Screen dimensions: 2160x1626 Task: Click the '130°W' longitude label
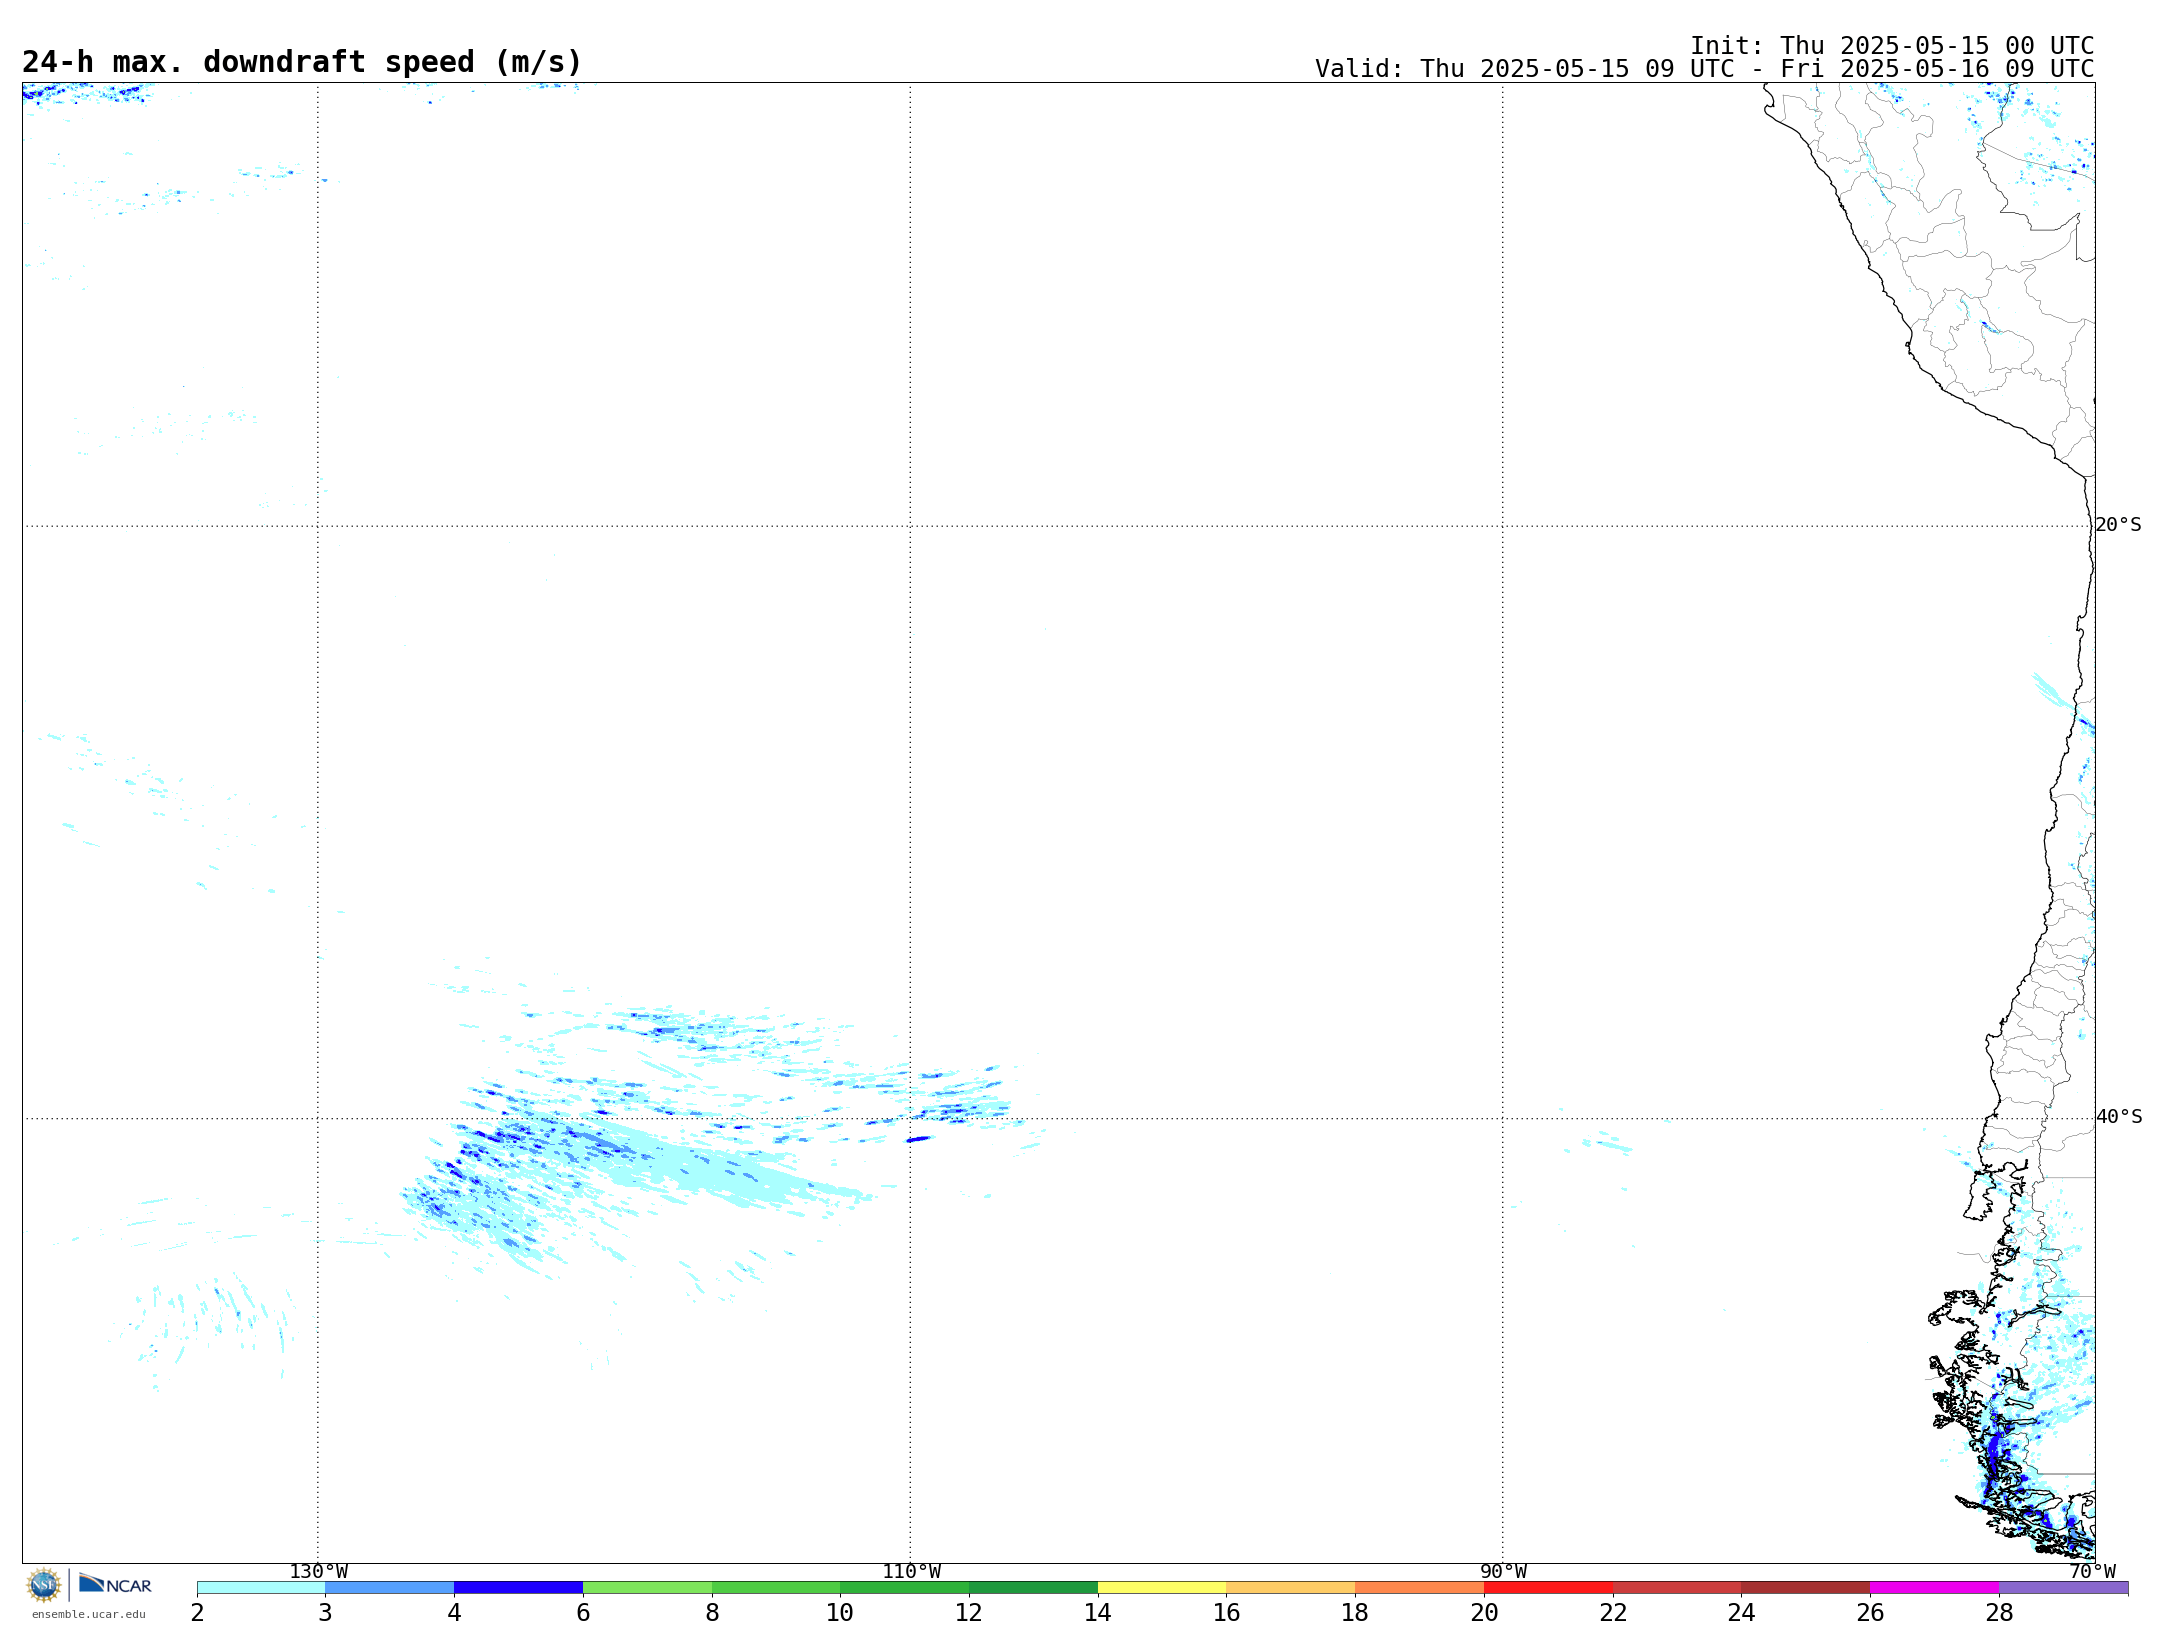tap(319, 1572)
